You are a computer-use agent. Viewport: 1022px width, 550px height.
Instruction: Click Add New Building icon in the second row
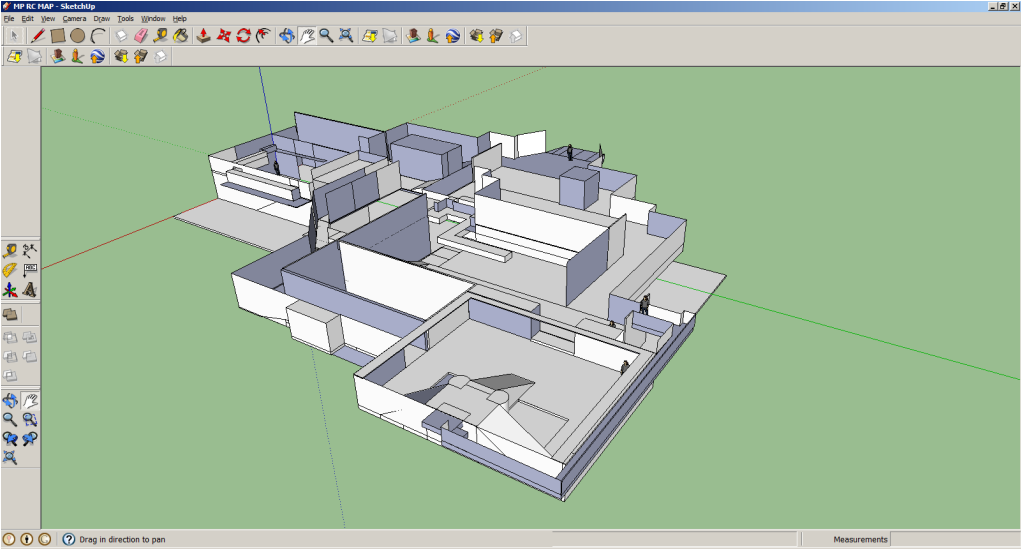58,57
